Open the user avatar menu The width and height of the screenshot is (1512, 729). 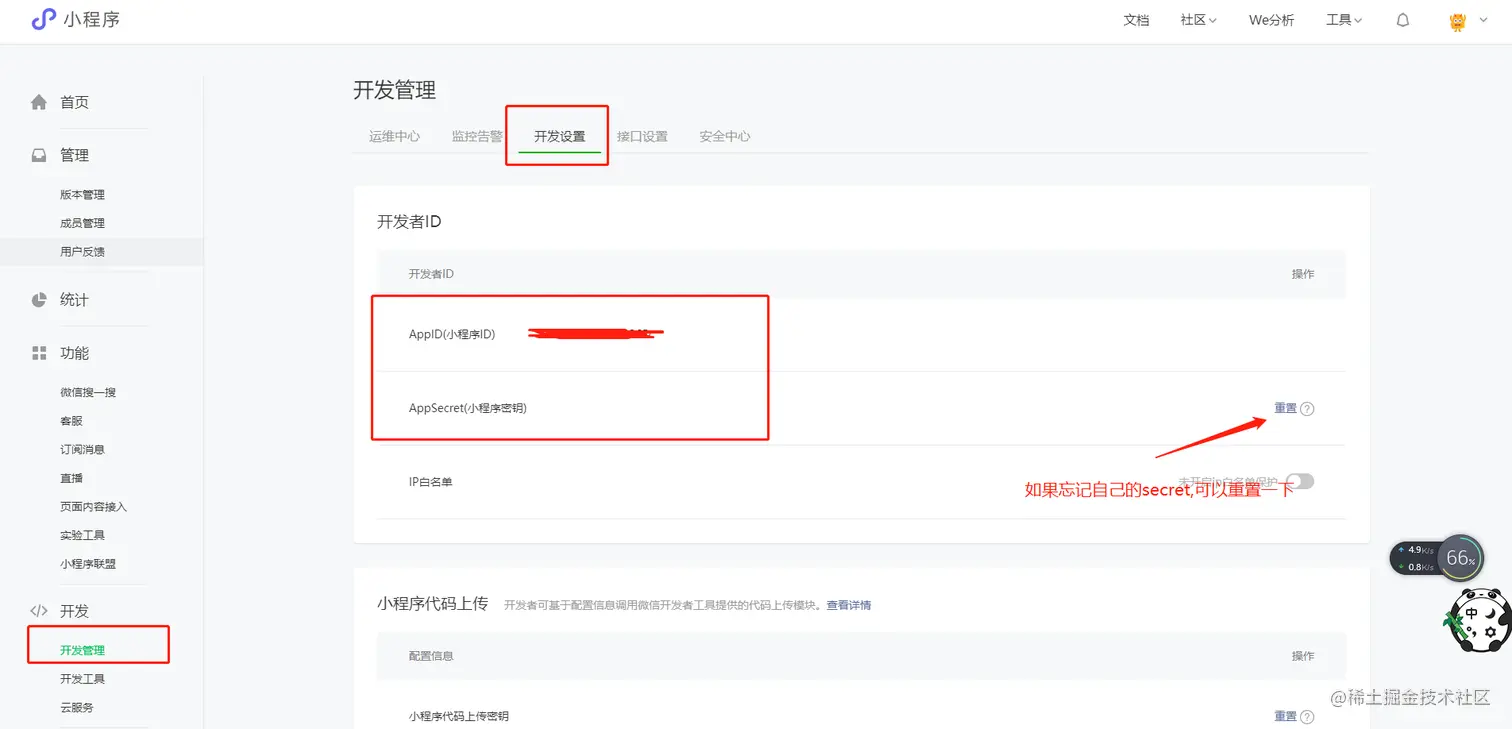point(1457,20)
